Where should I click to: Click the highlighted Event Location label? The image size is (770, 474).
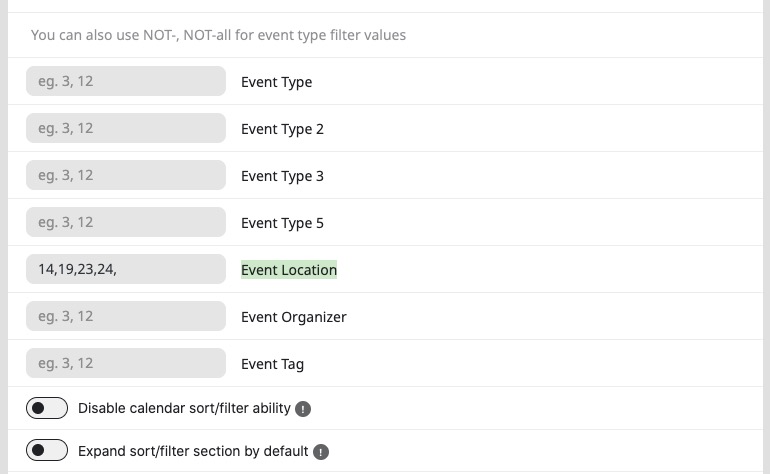289,270
